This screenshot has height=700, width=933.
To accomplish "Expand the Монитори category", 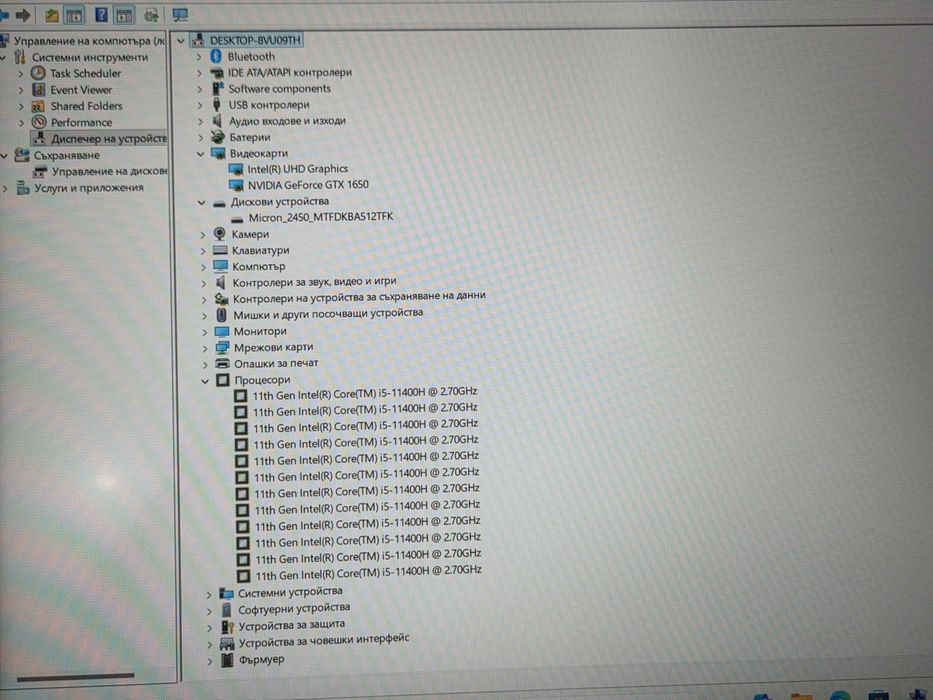I will click(x=205, y=332).
